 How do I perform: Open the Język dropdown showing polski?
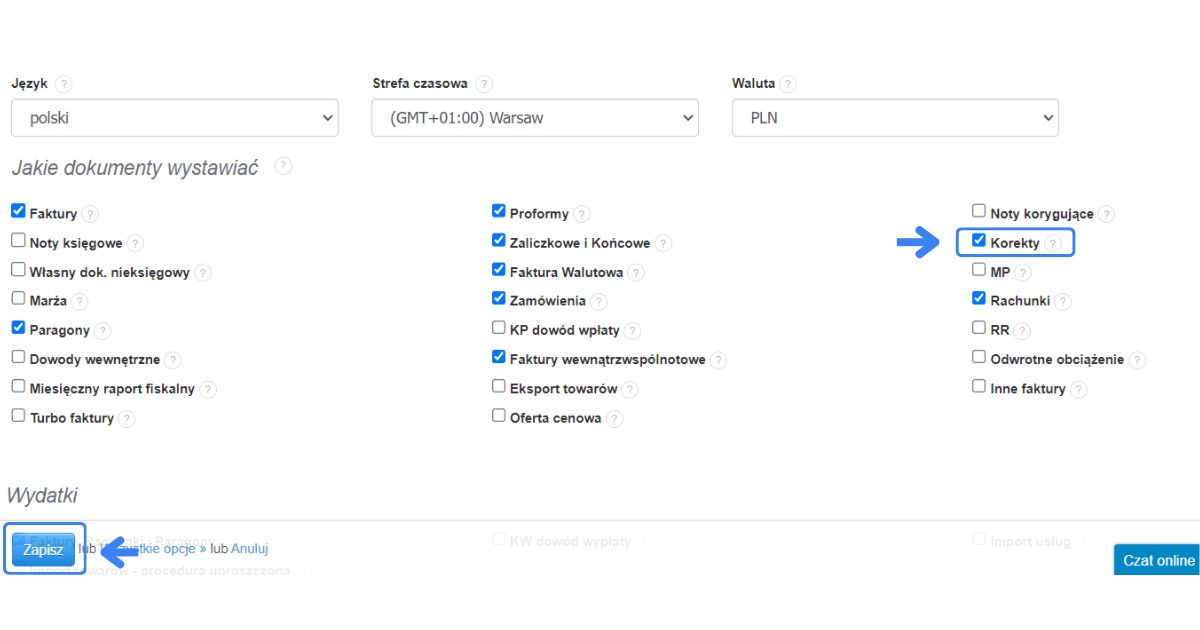(x=175, y=118)
